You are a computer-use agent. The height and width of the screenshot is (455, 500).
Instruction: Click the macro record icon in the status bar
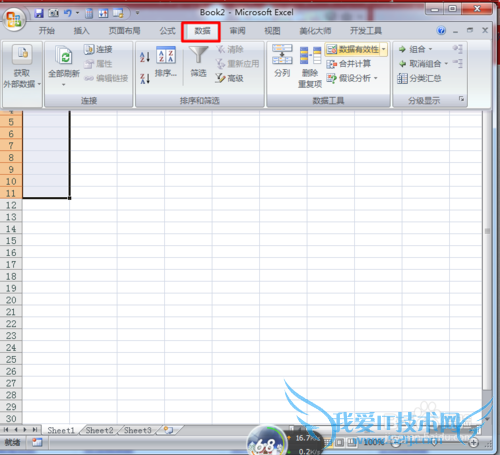(x=37, y=443)
